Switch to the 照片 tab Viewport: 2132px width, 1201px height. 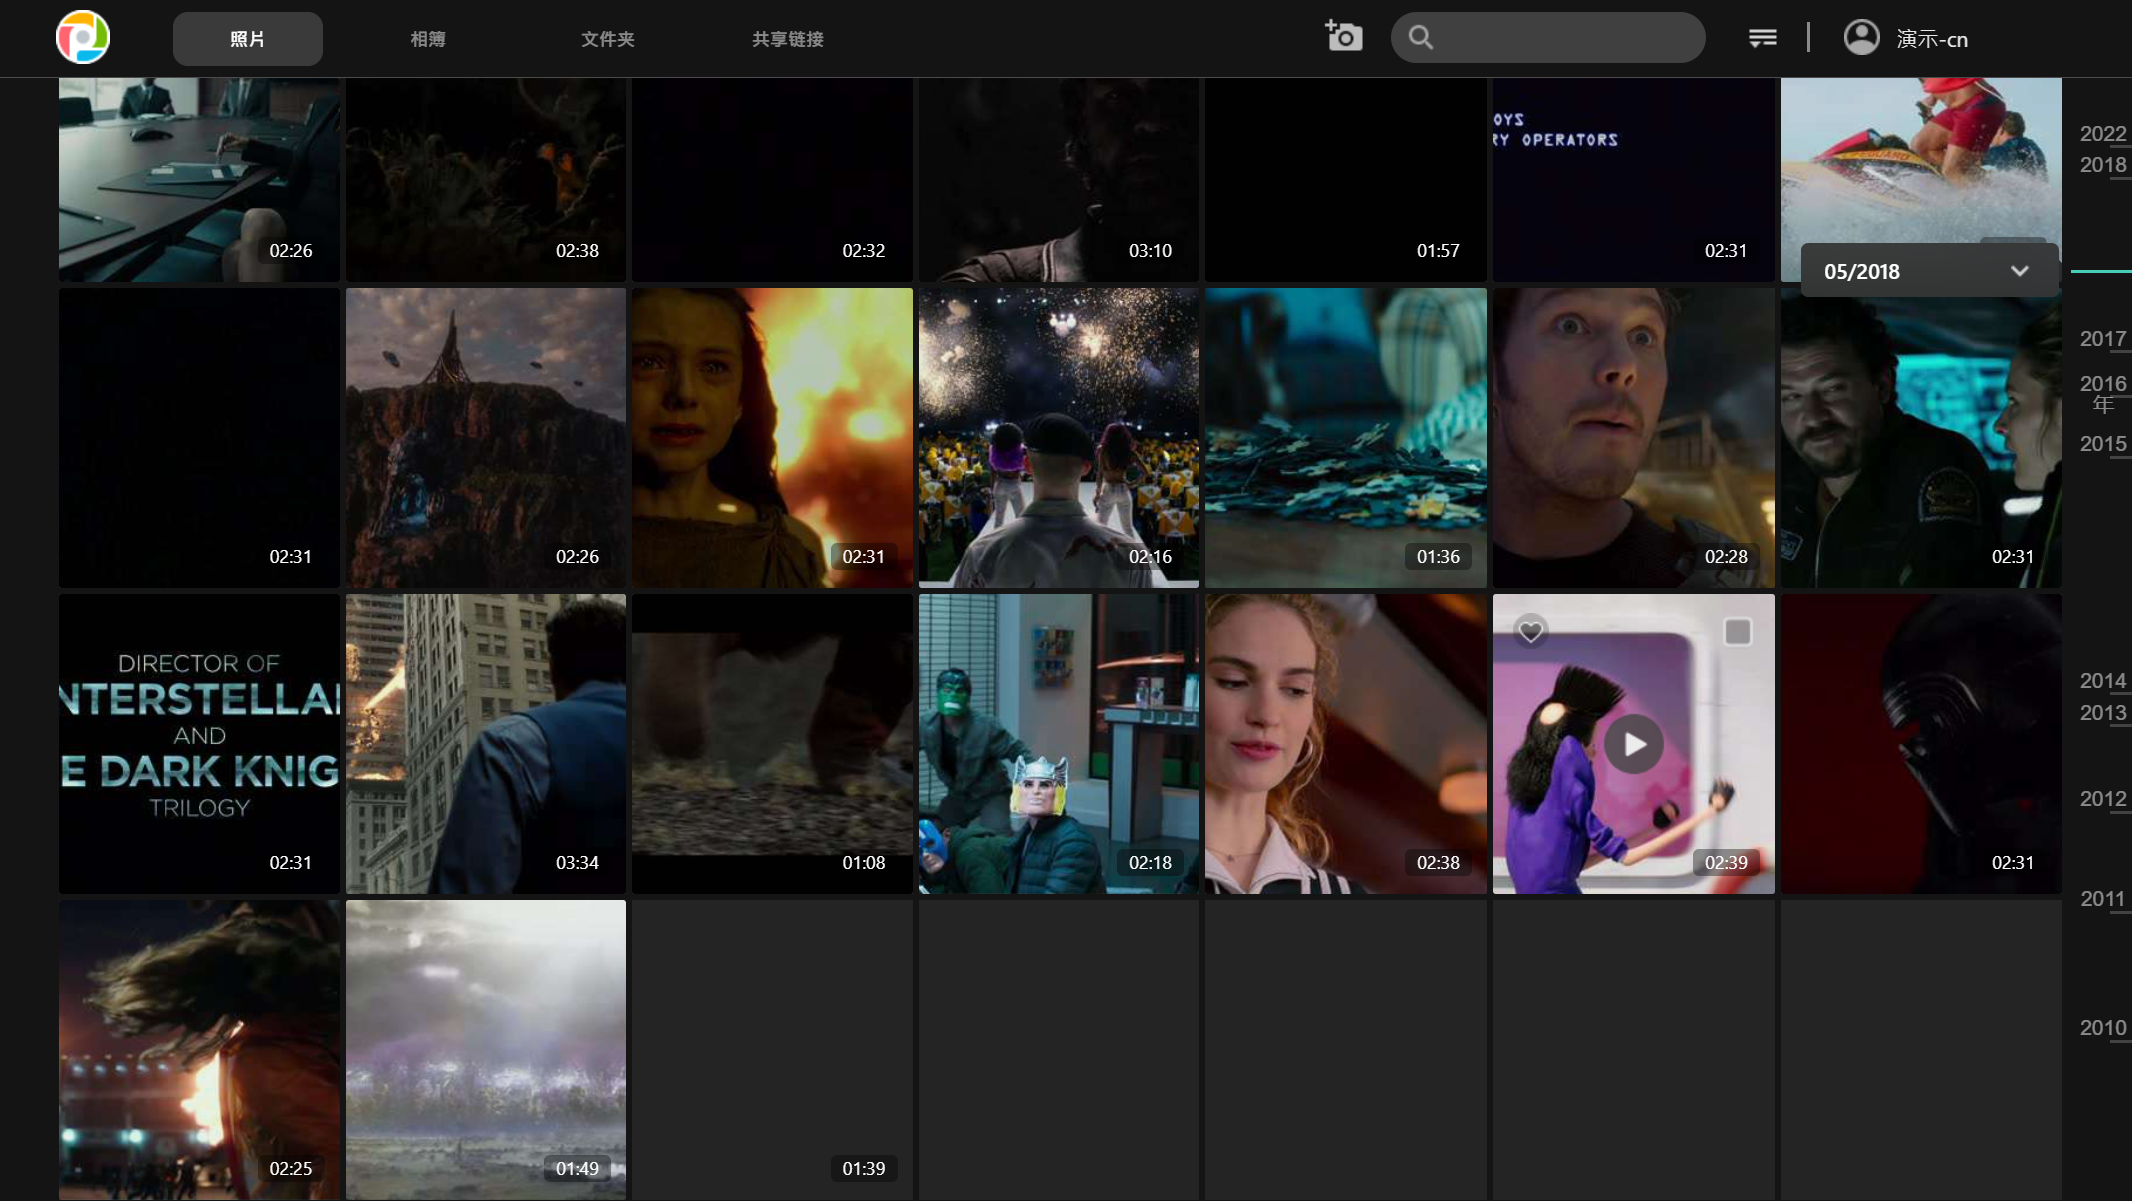pyautogui.click(x=248, y=39)
